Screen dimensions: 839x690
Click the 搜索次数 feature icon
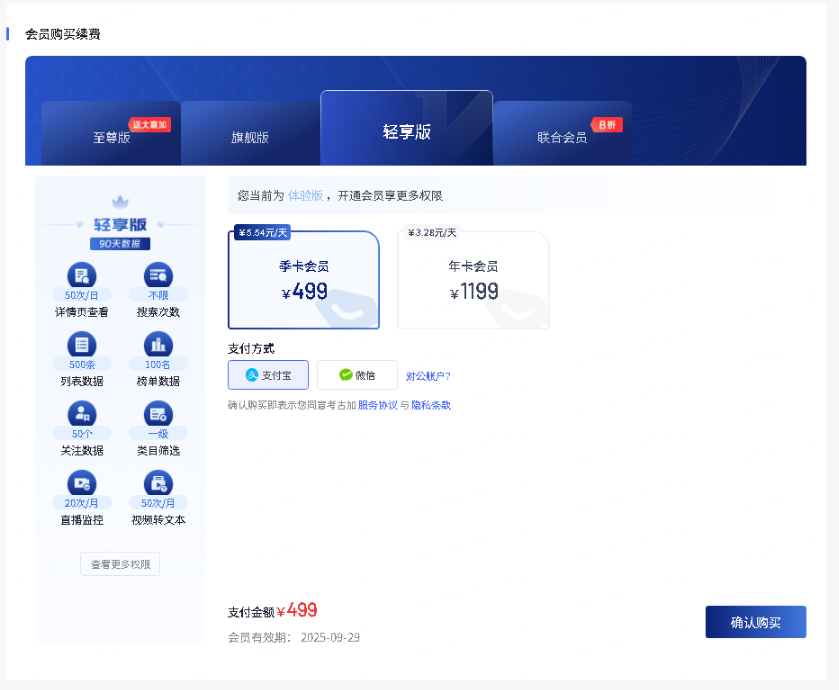158,275
